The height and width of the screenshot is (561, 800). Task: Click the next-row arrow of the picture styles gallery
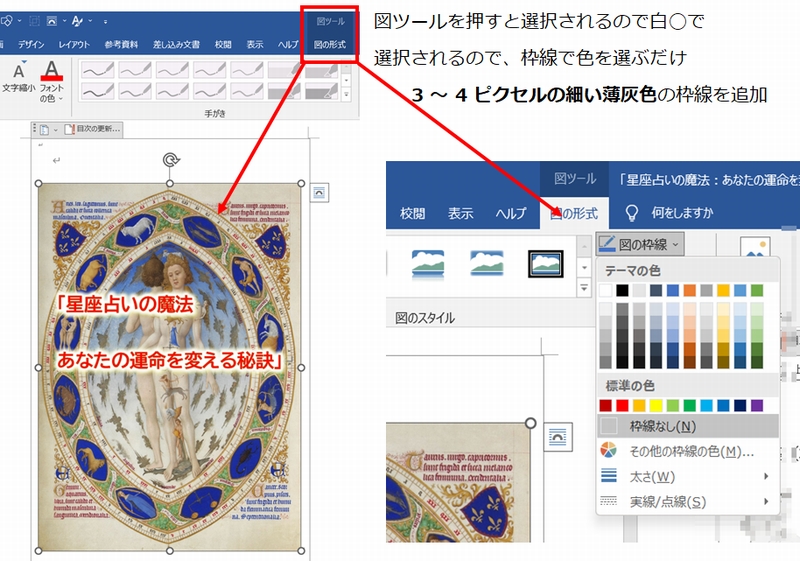click(x=584, y=268)
